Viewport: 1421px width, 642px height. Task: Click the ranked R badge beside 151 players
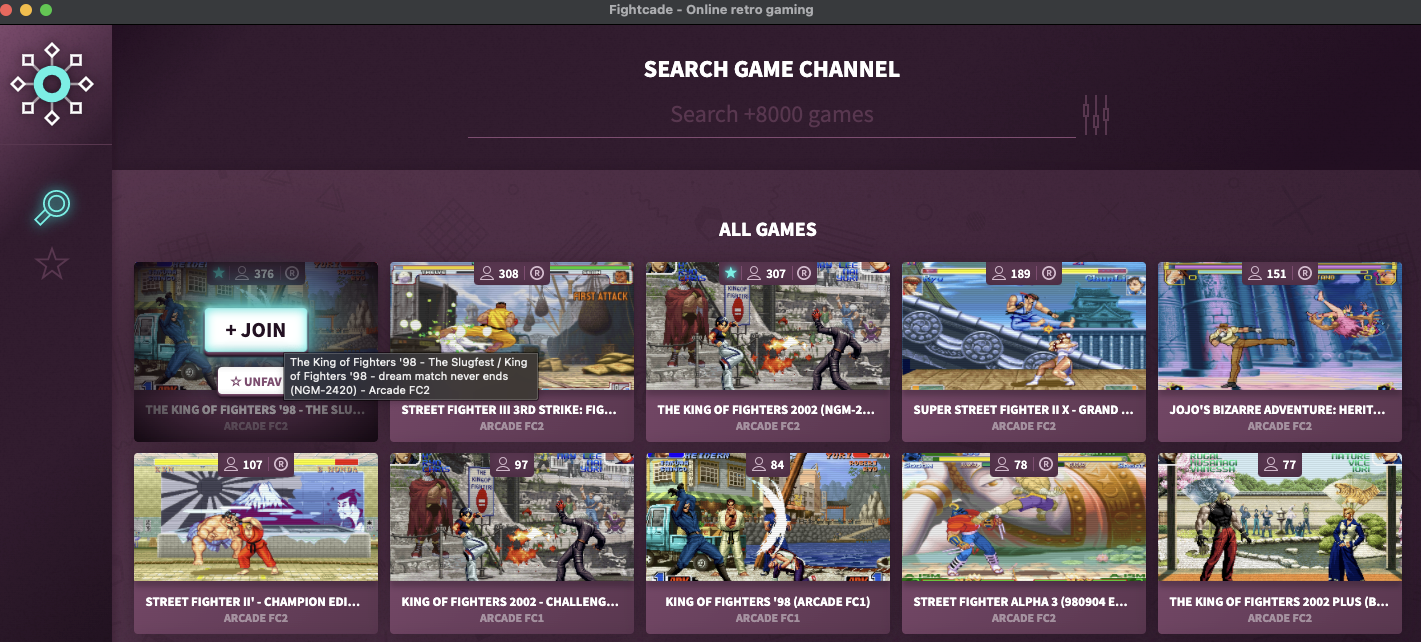tap(1305, 273)
